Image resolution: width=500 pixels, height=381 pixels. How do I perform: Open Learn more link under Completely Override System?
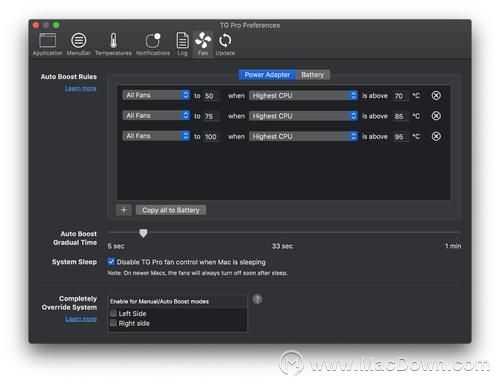pos(81,319)
